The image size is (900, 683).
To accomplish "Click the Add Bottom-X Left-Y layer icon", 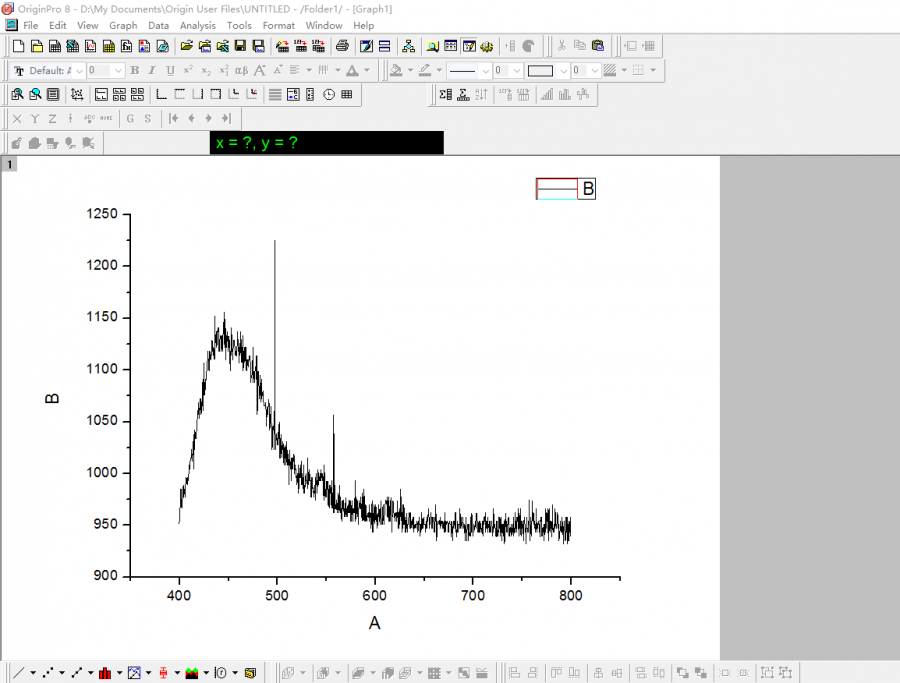I will 161,94.
